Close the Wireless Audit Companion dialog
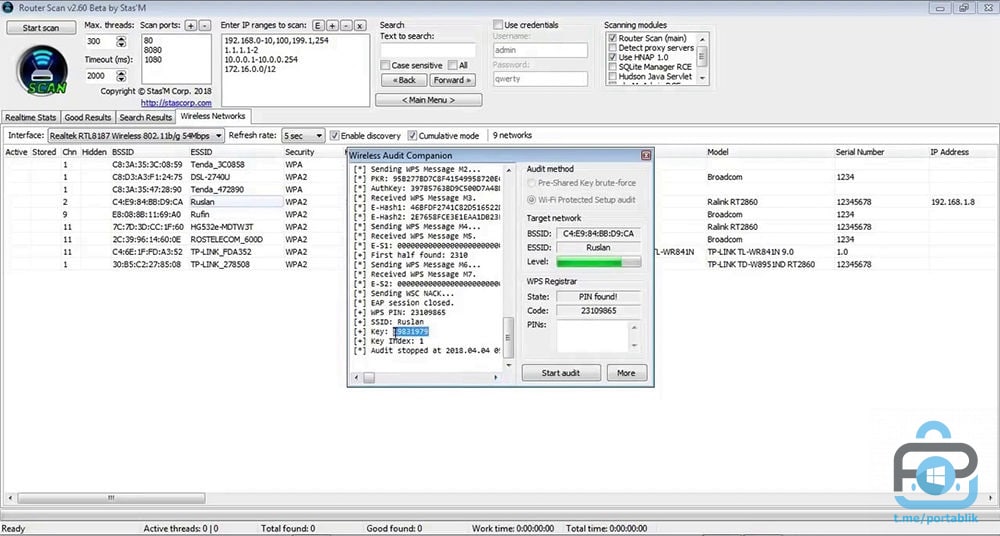 tap(645, 155)
